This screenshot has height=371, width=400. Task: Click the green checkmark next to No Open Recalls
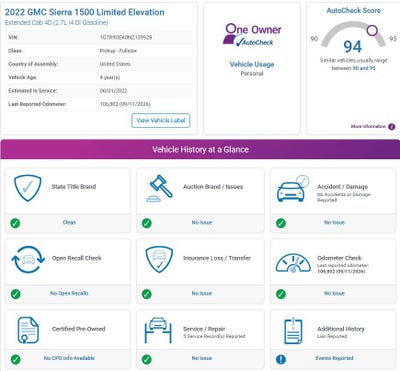(15, 294)
